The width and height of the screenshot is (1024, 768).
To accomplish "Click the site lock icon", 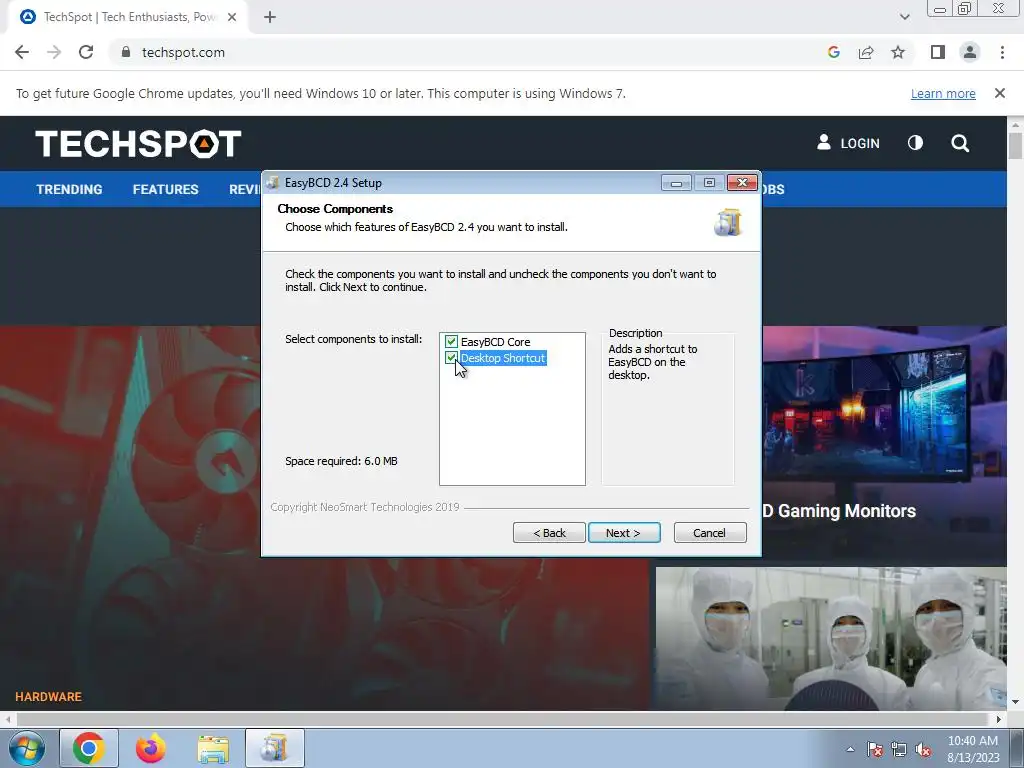I will (x=126, y=52).
